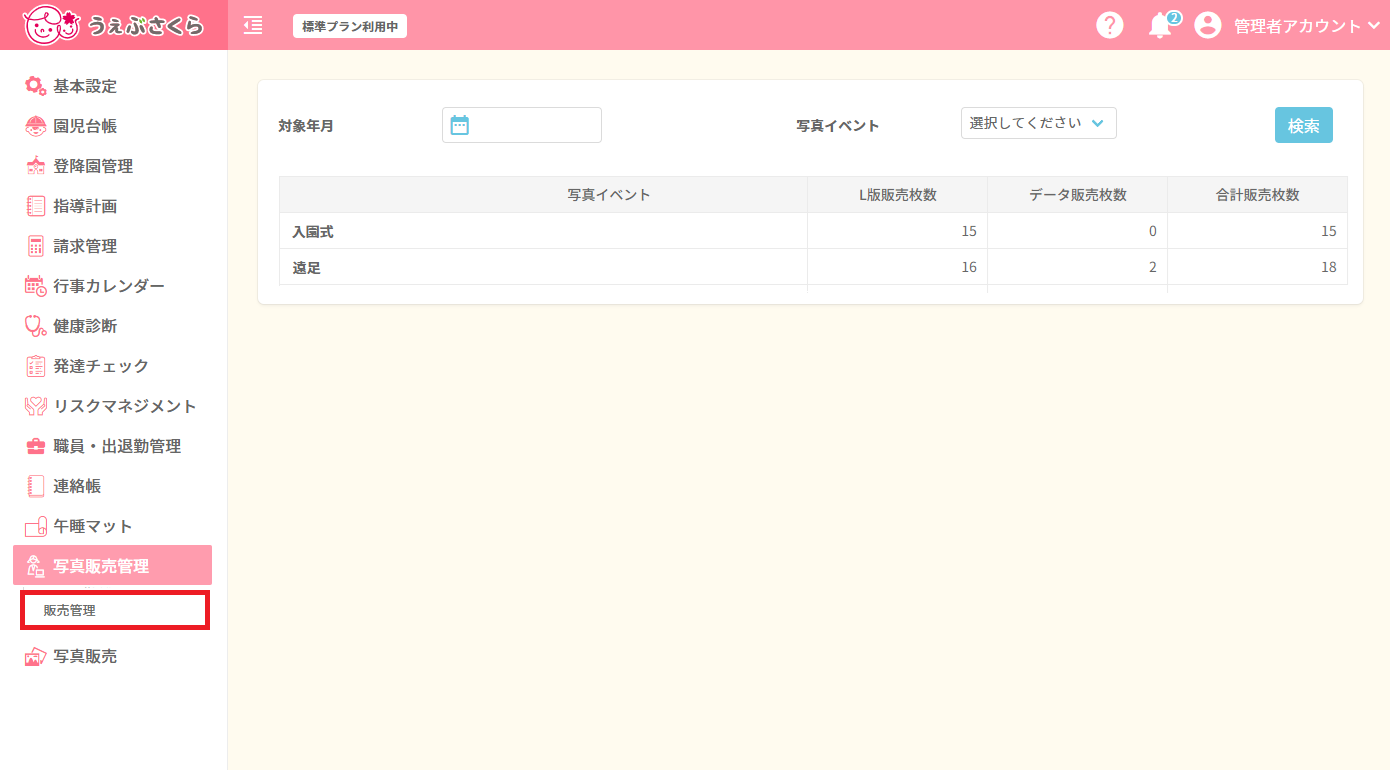This screenshot has width=1390, height=770.
Task: Click the gear icon beside 基本設定
Action: (x=35, y=86)
